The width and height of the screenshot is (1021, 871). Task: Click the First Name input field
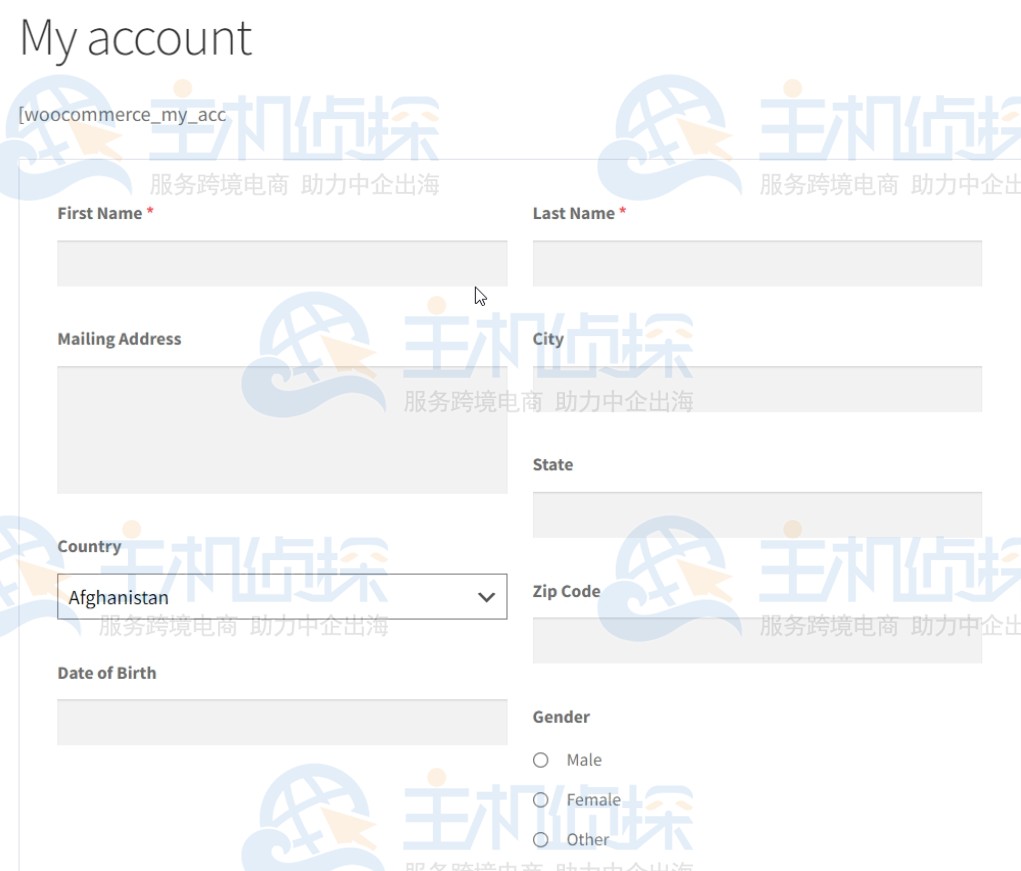282,264
